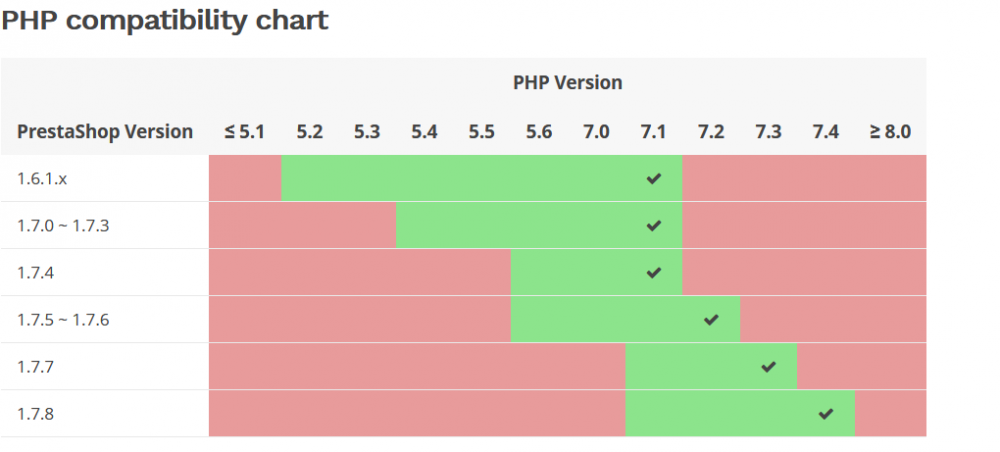
Task: Select the '7.4' column header
Action: click(825, 132)
